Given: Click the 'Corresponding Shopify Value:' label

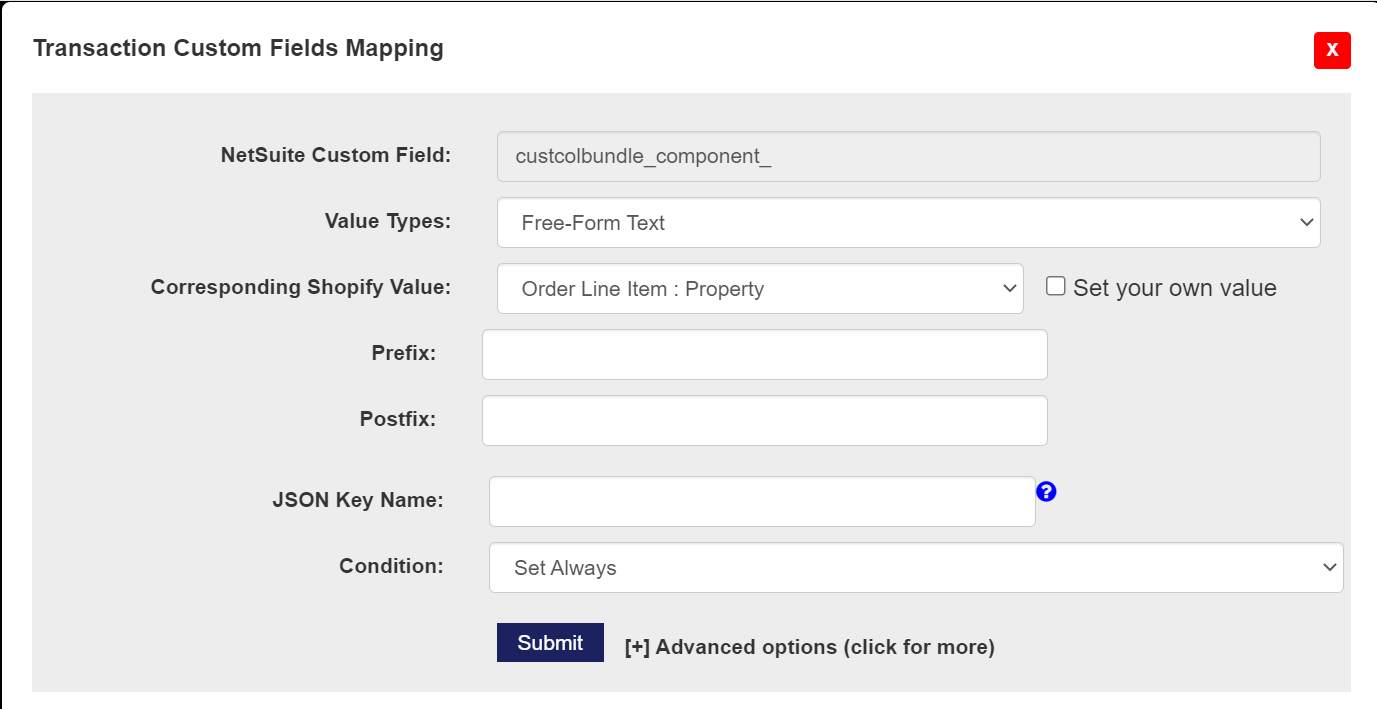Looking at the screenshot, I should (x=301, y=287).
